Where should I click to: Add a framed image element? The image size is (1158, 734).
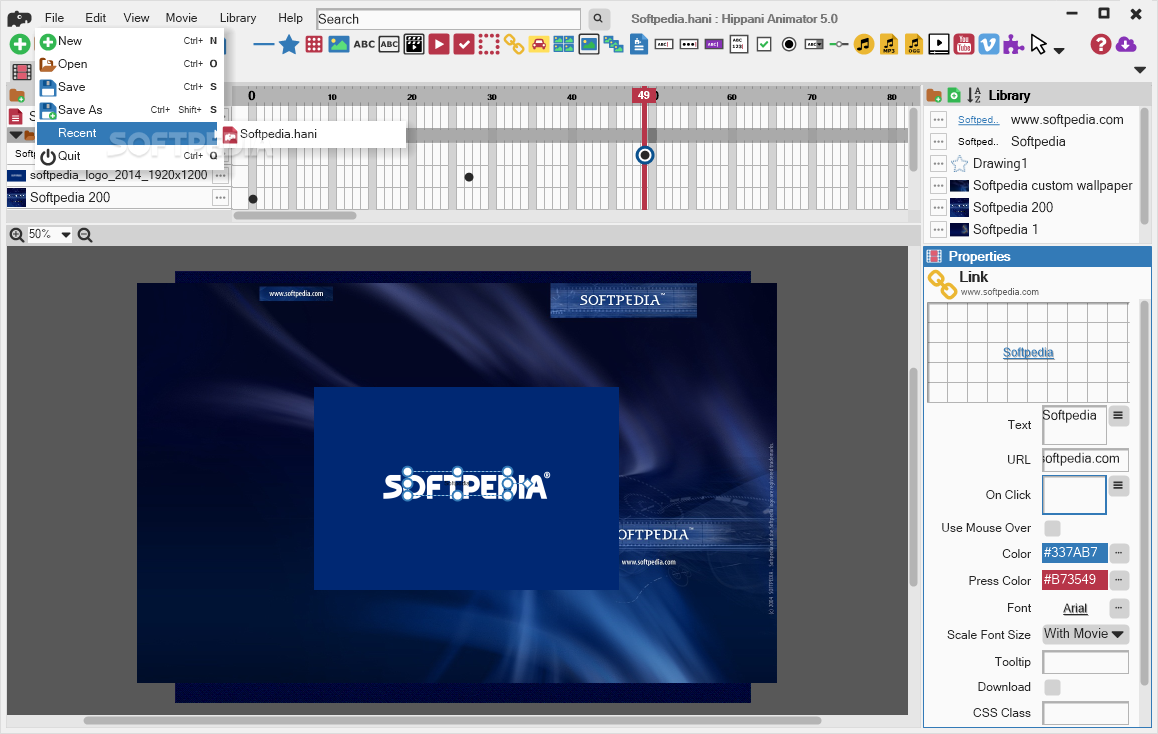pyautogui.click(x=589, y=44)
